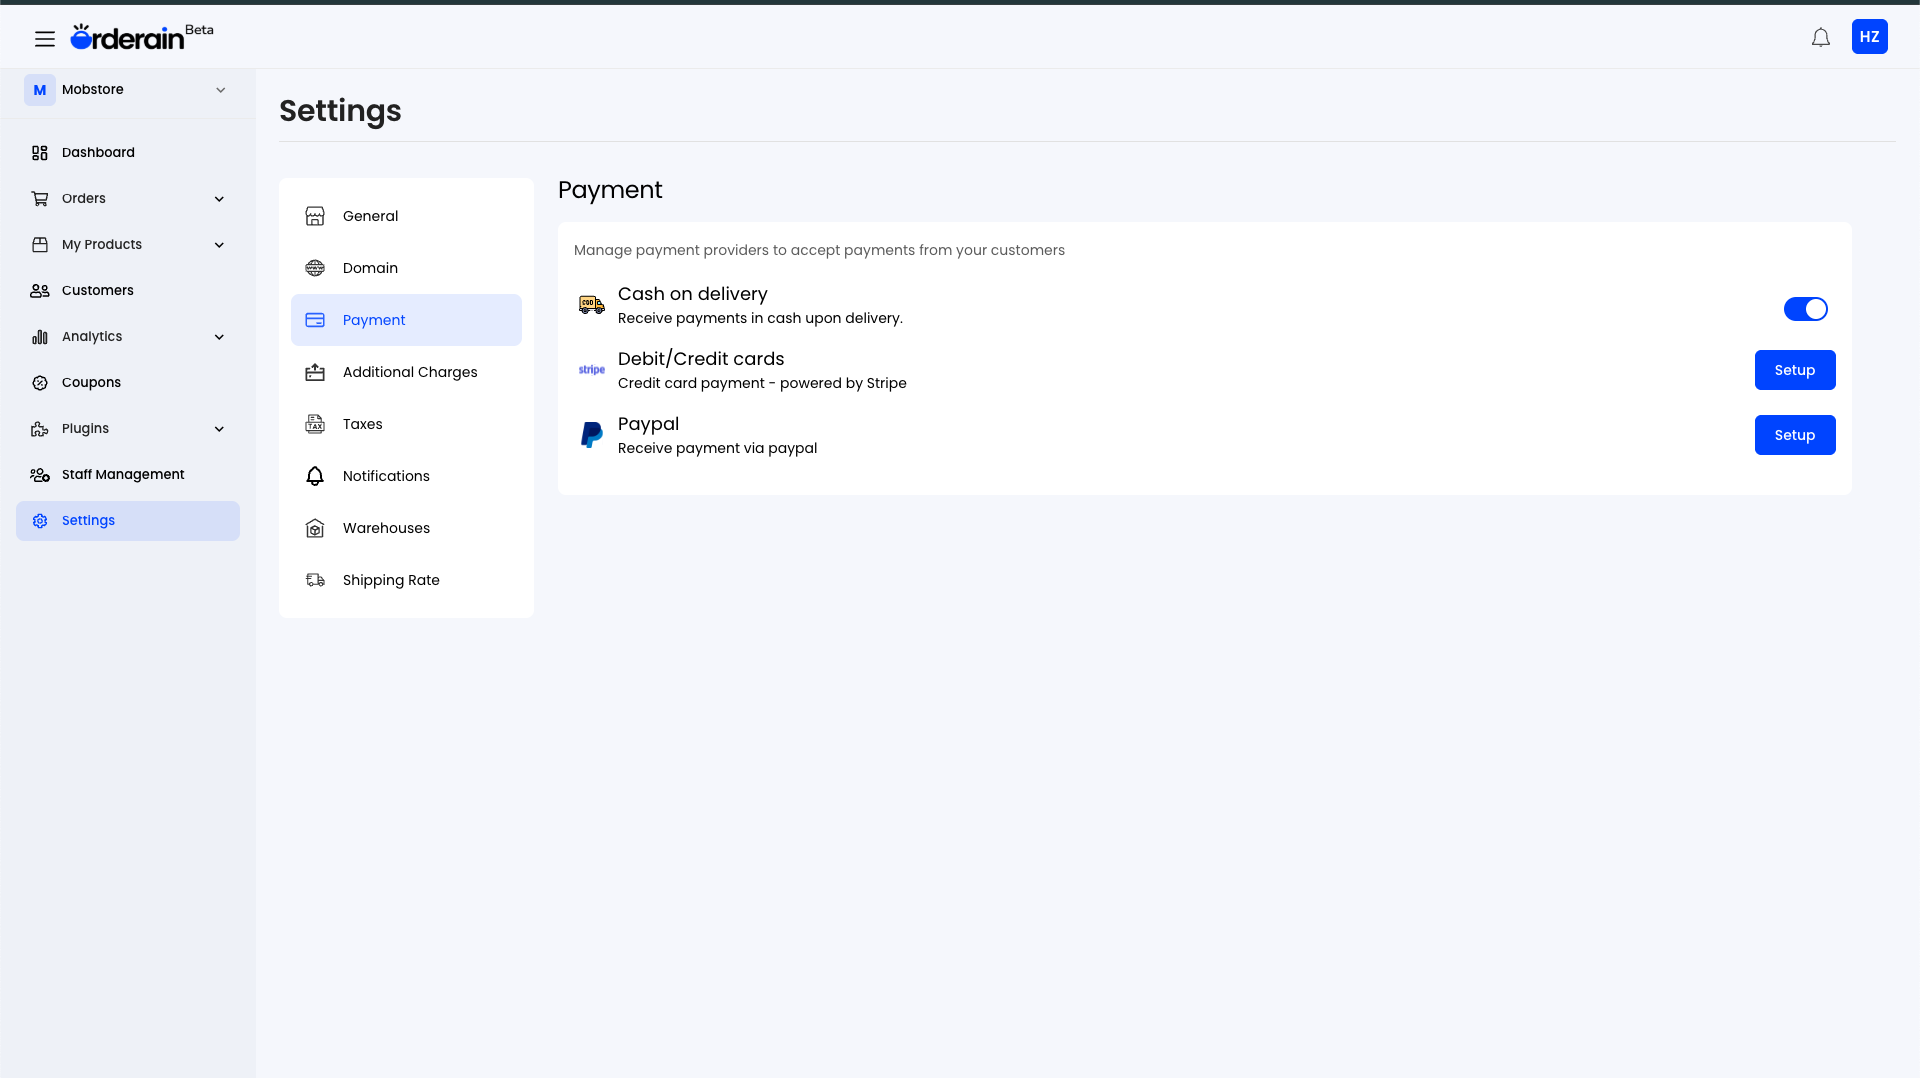This screenshot has width=1920, height=1078.
Task: Click Setup for Paypal payments
Action: [1794, 435]
